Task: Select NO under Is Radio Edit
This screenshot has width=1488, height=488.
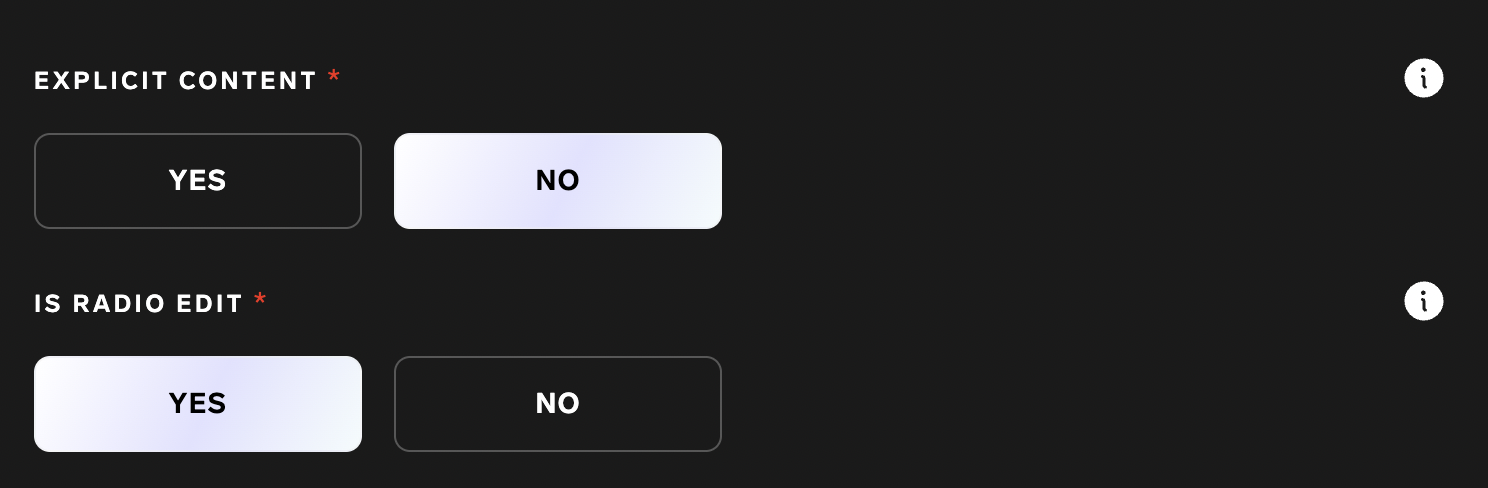Action: (558, 404)
